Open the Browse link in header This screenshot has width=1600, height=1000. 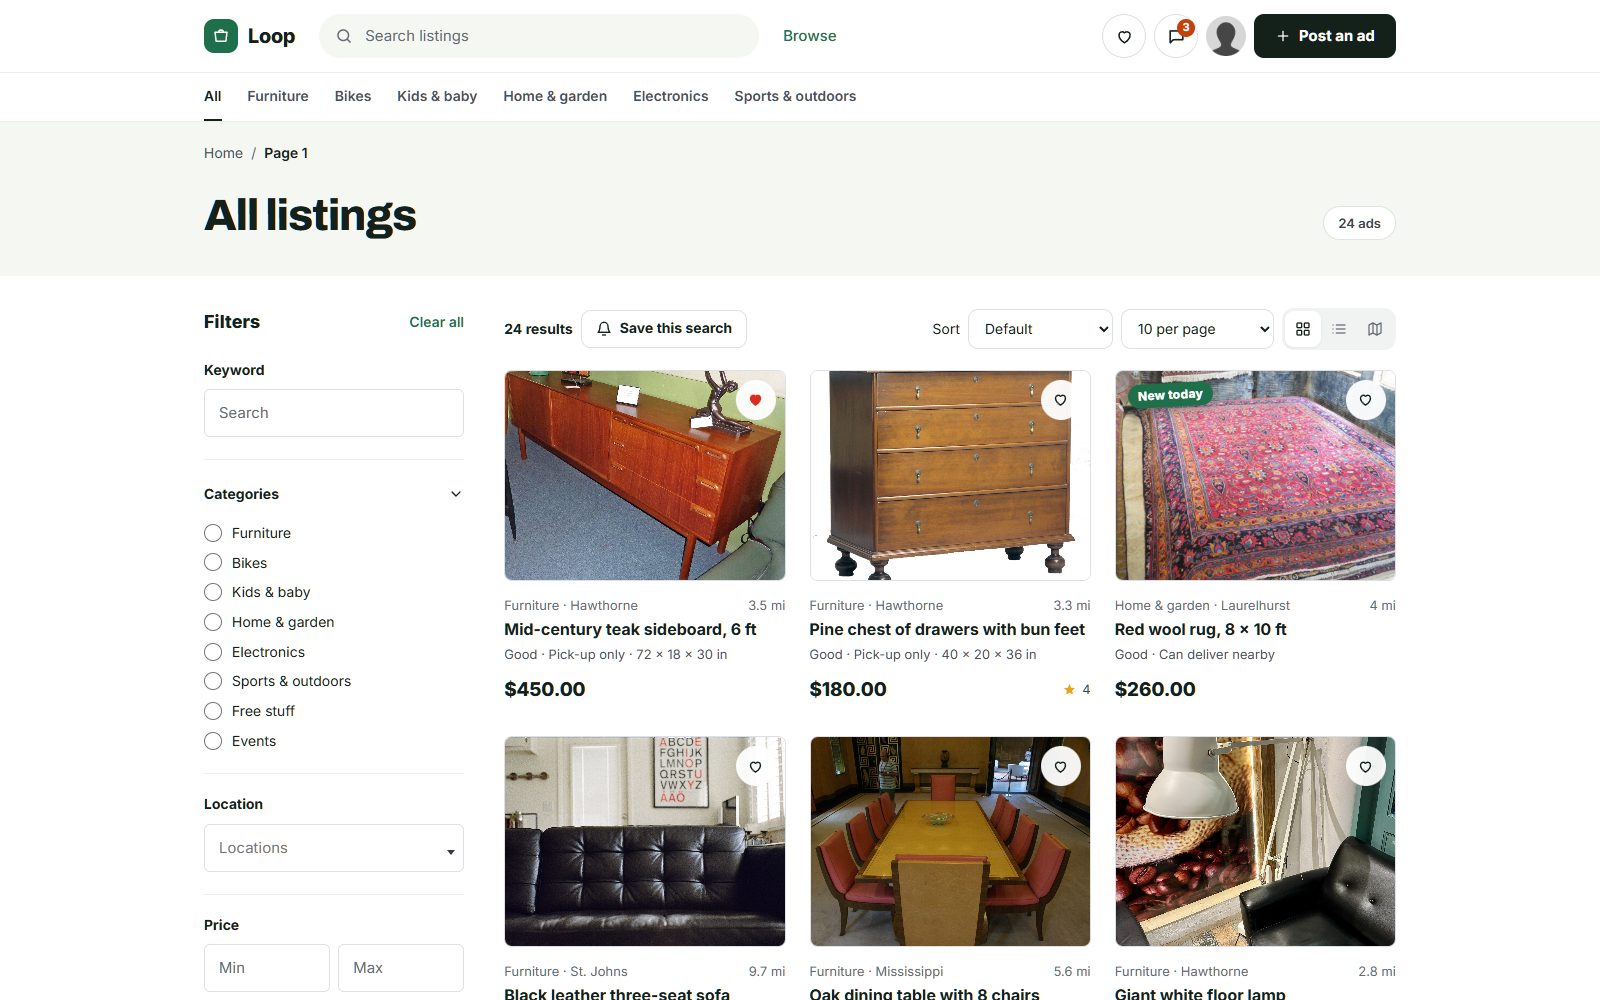(x=810, y=36)
